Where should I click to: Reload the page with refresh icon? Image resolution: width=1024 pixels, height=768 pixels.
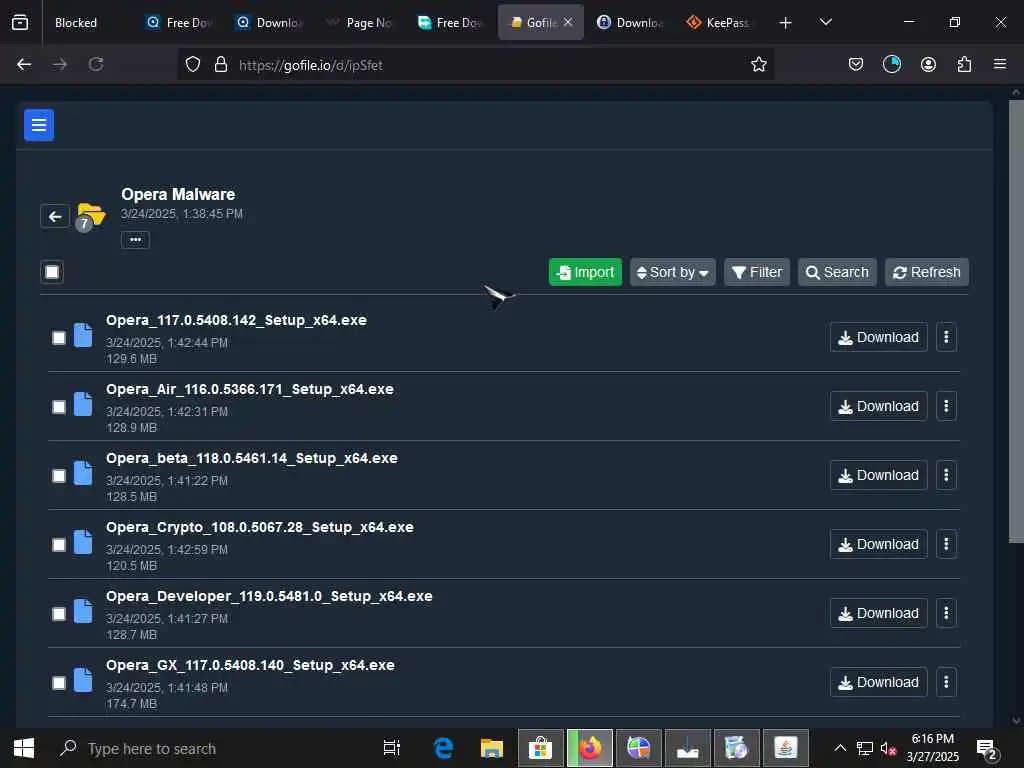click(96, 64)
